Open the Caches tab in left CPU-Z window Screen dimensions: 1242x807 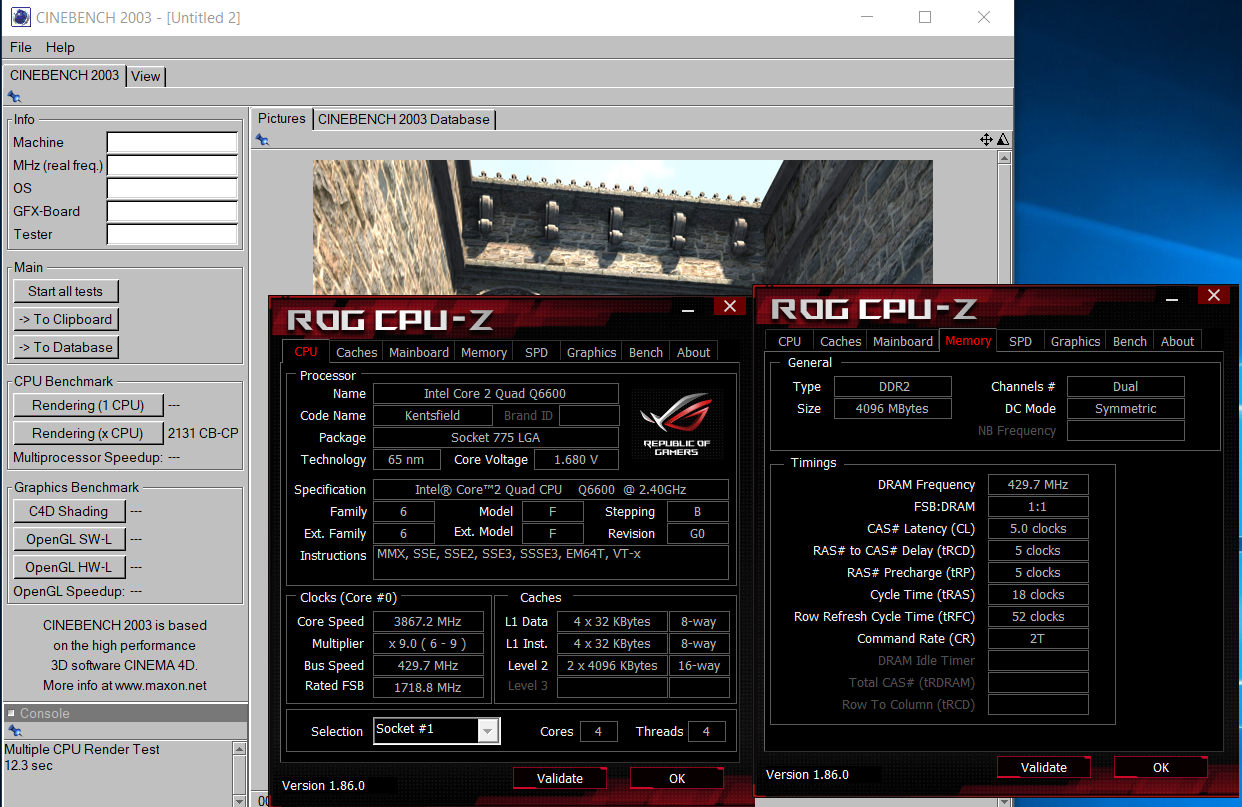(x=357, y=352)
